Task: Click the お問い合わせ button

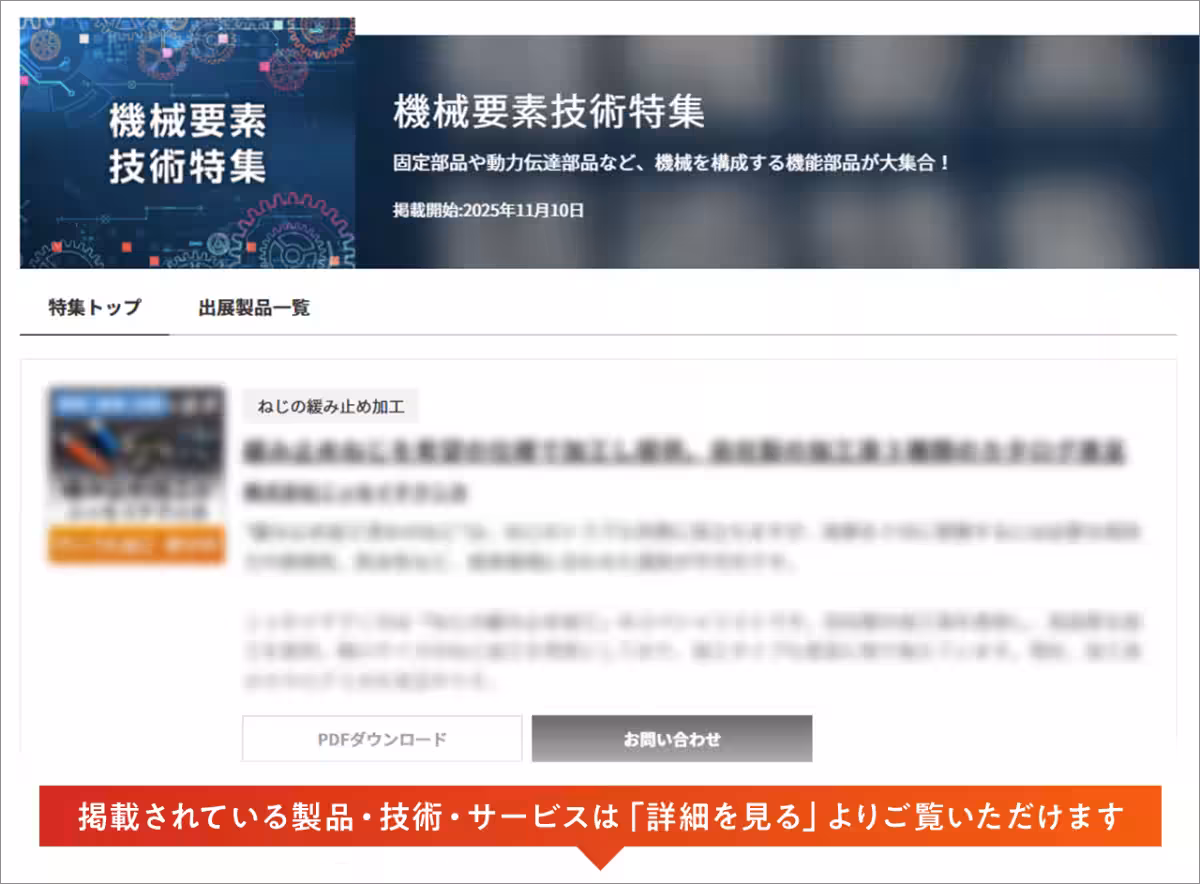Action: (673, 739)
